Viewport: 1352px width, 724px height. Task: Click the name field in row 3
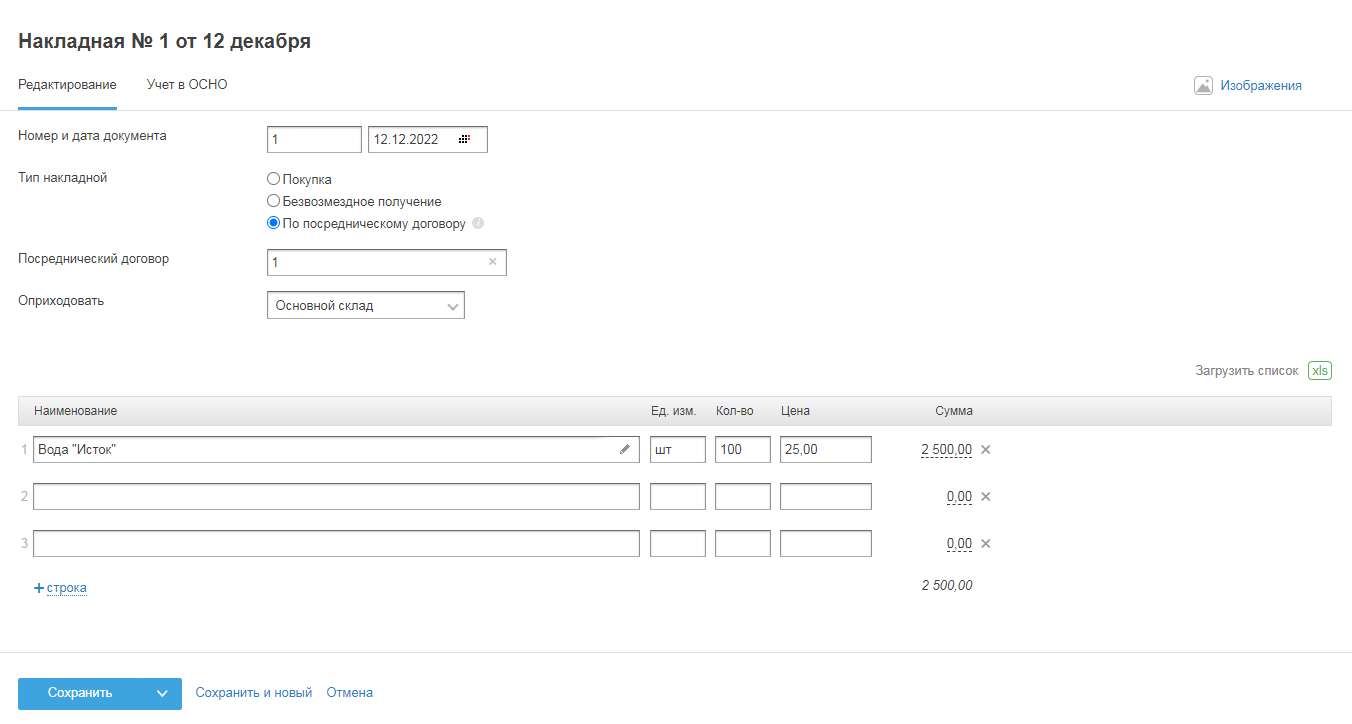[336, 544]
